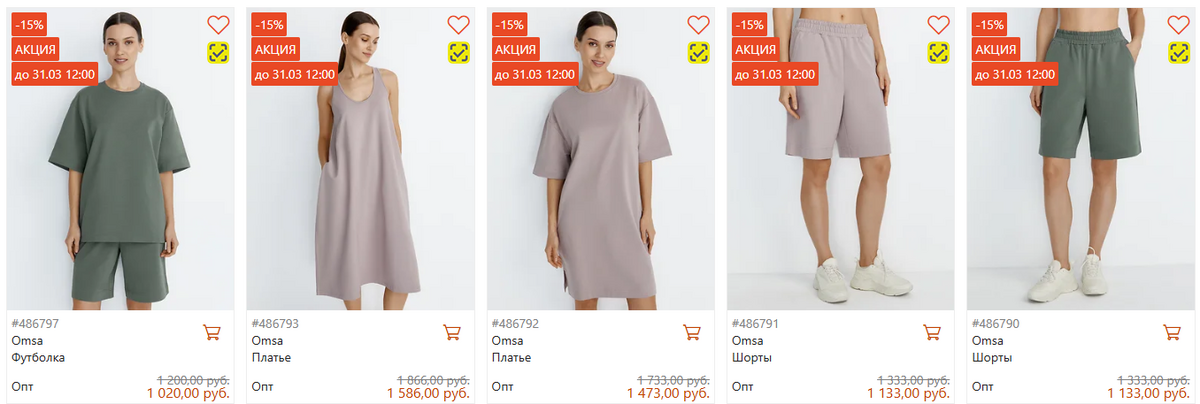Viewport: 1200px width, 404px height.
Task: Click АКЦИЯ promo label on green T-shirt
Action: pos(35,50)
